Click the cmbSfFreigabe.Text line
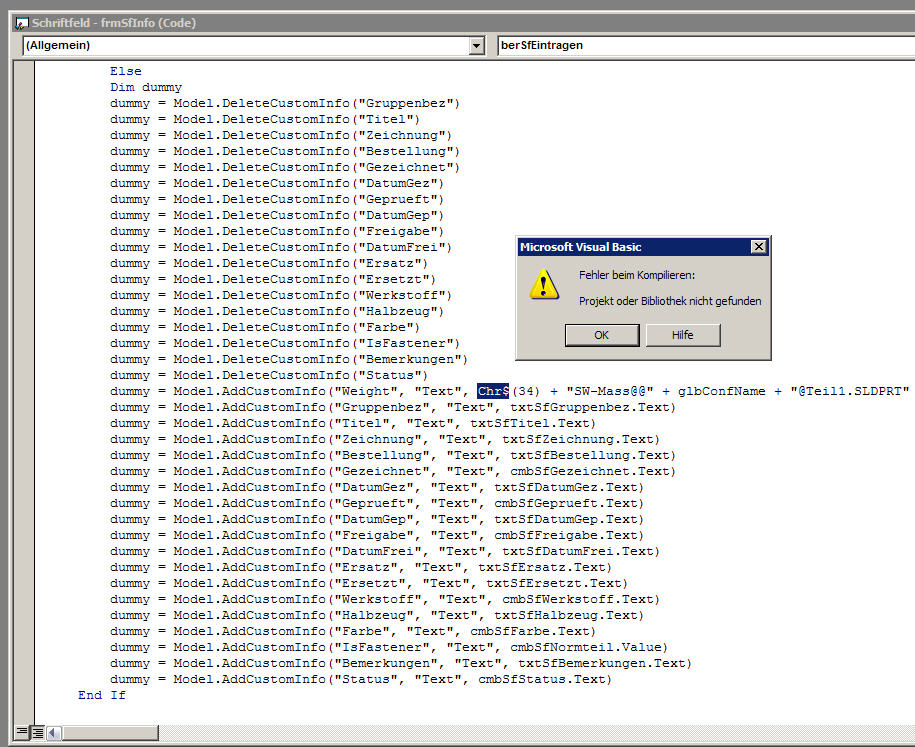The width and height of the screenshot is (915, 747). (x=377, y=535)
